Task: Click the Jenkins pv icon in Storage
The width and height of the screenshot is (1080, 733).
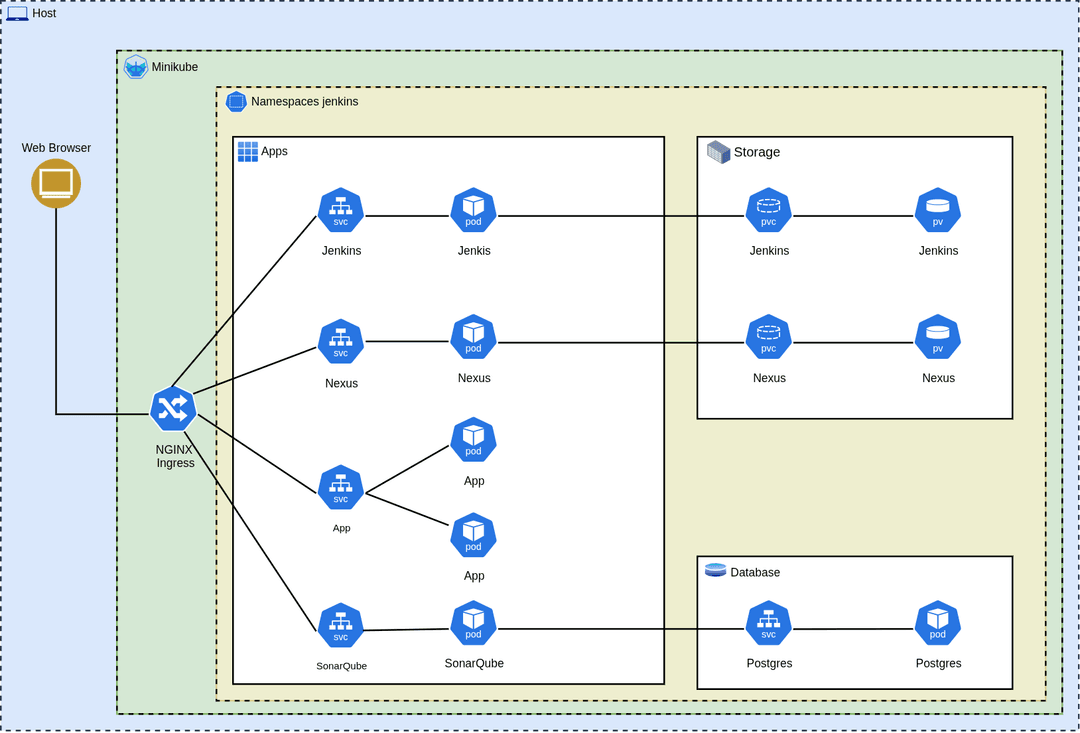Action: 937,210
